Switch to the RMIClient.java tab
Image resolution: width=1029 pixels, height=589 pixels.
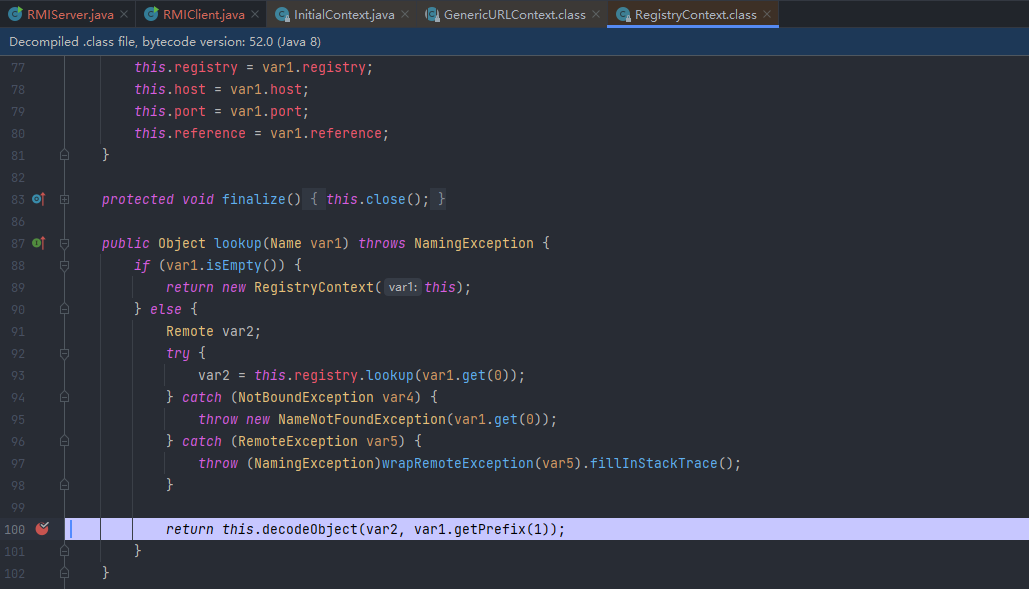(203, 14)
